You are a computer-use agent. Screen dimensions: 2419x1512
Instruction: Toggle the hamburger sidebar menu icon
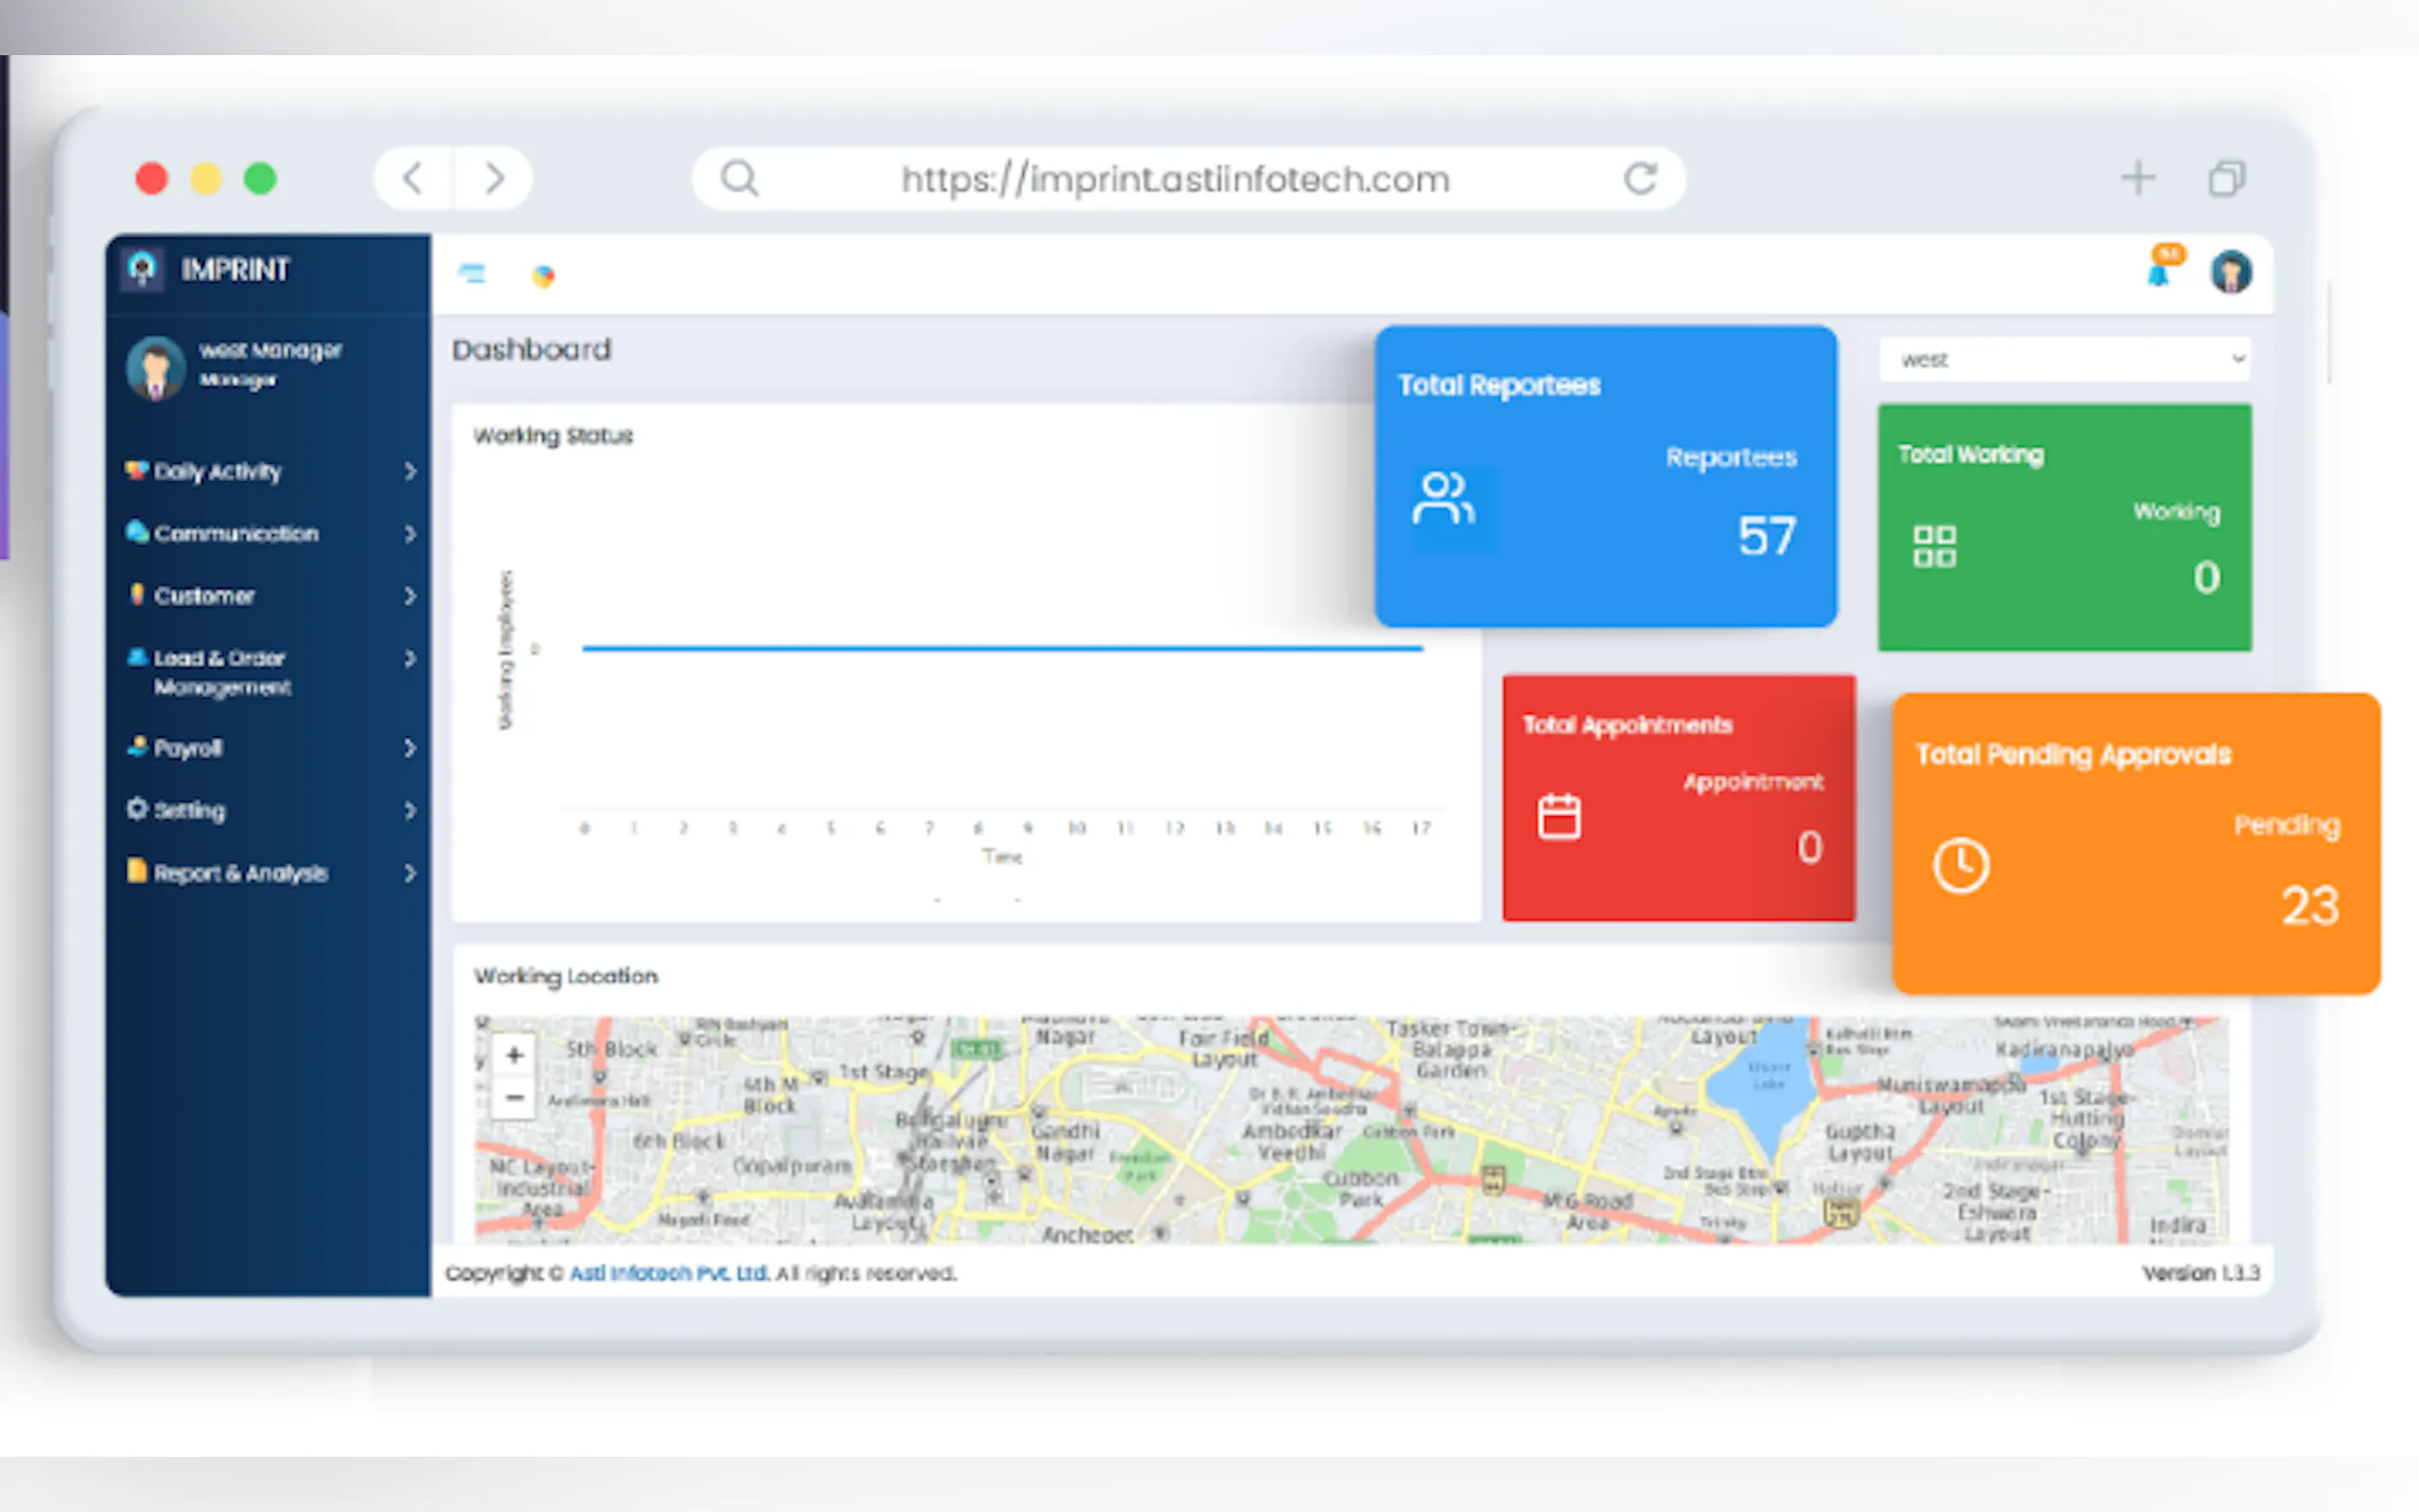click(x=472, y=273)
